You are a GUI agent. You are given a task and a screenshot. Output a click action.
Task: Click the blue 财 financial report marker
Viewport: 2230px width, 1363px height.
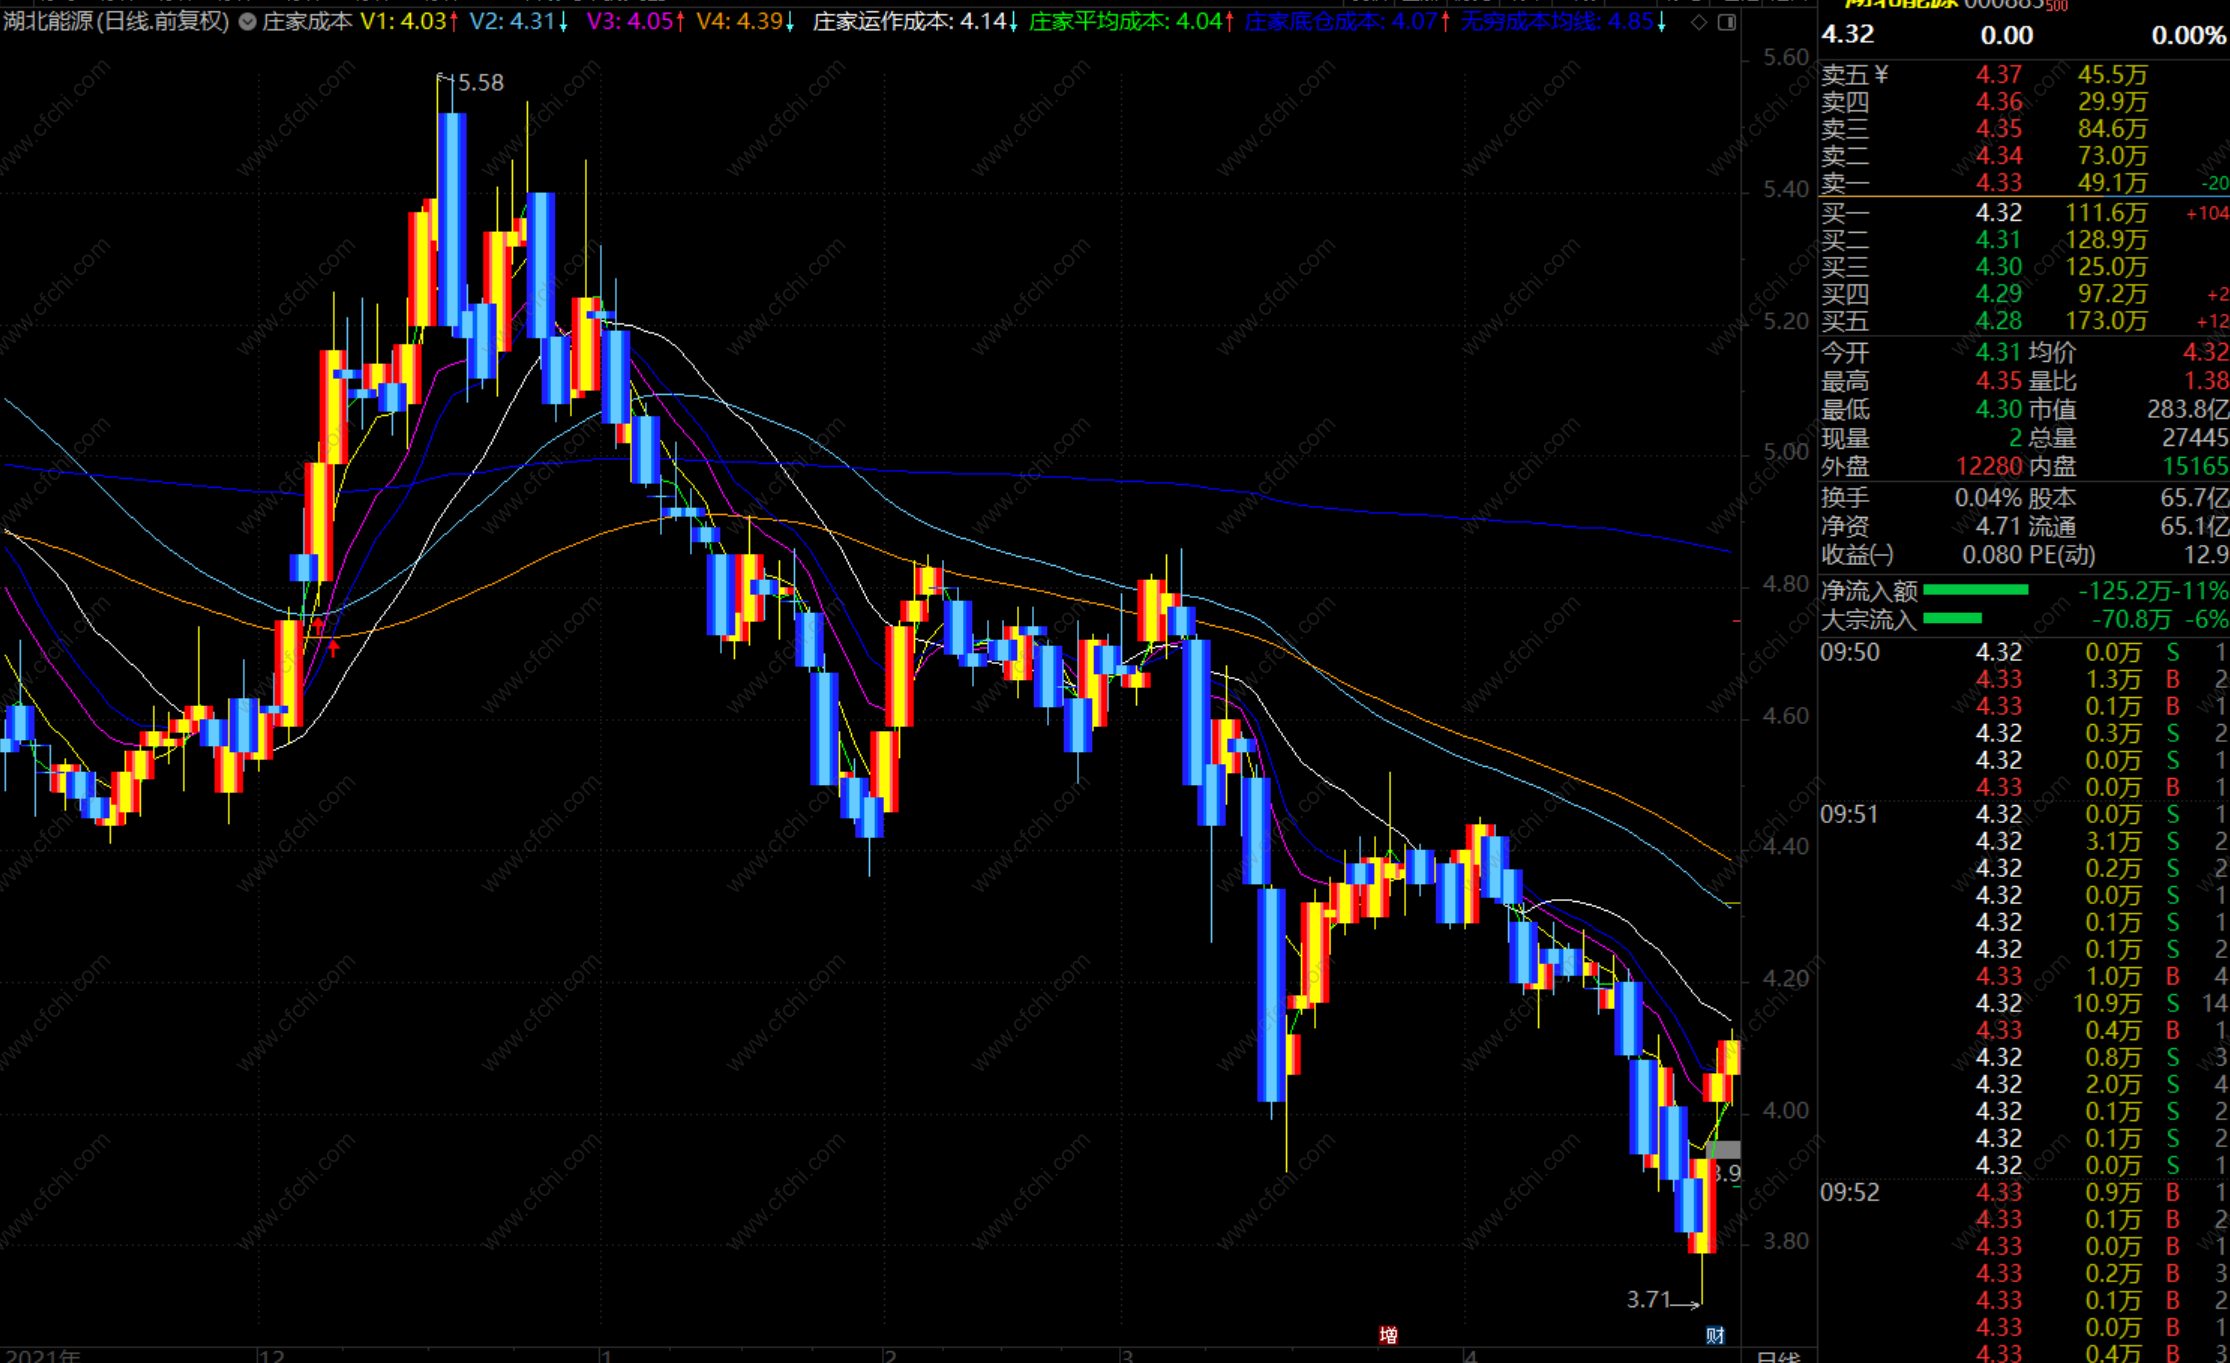[1714, 1335]
